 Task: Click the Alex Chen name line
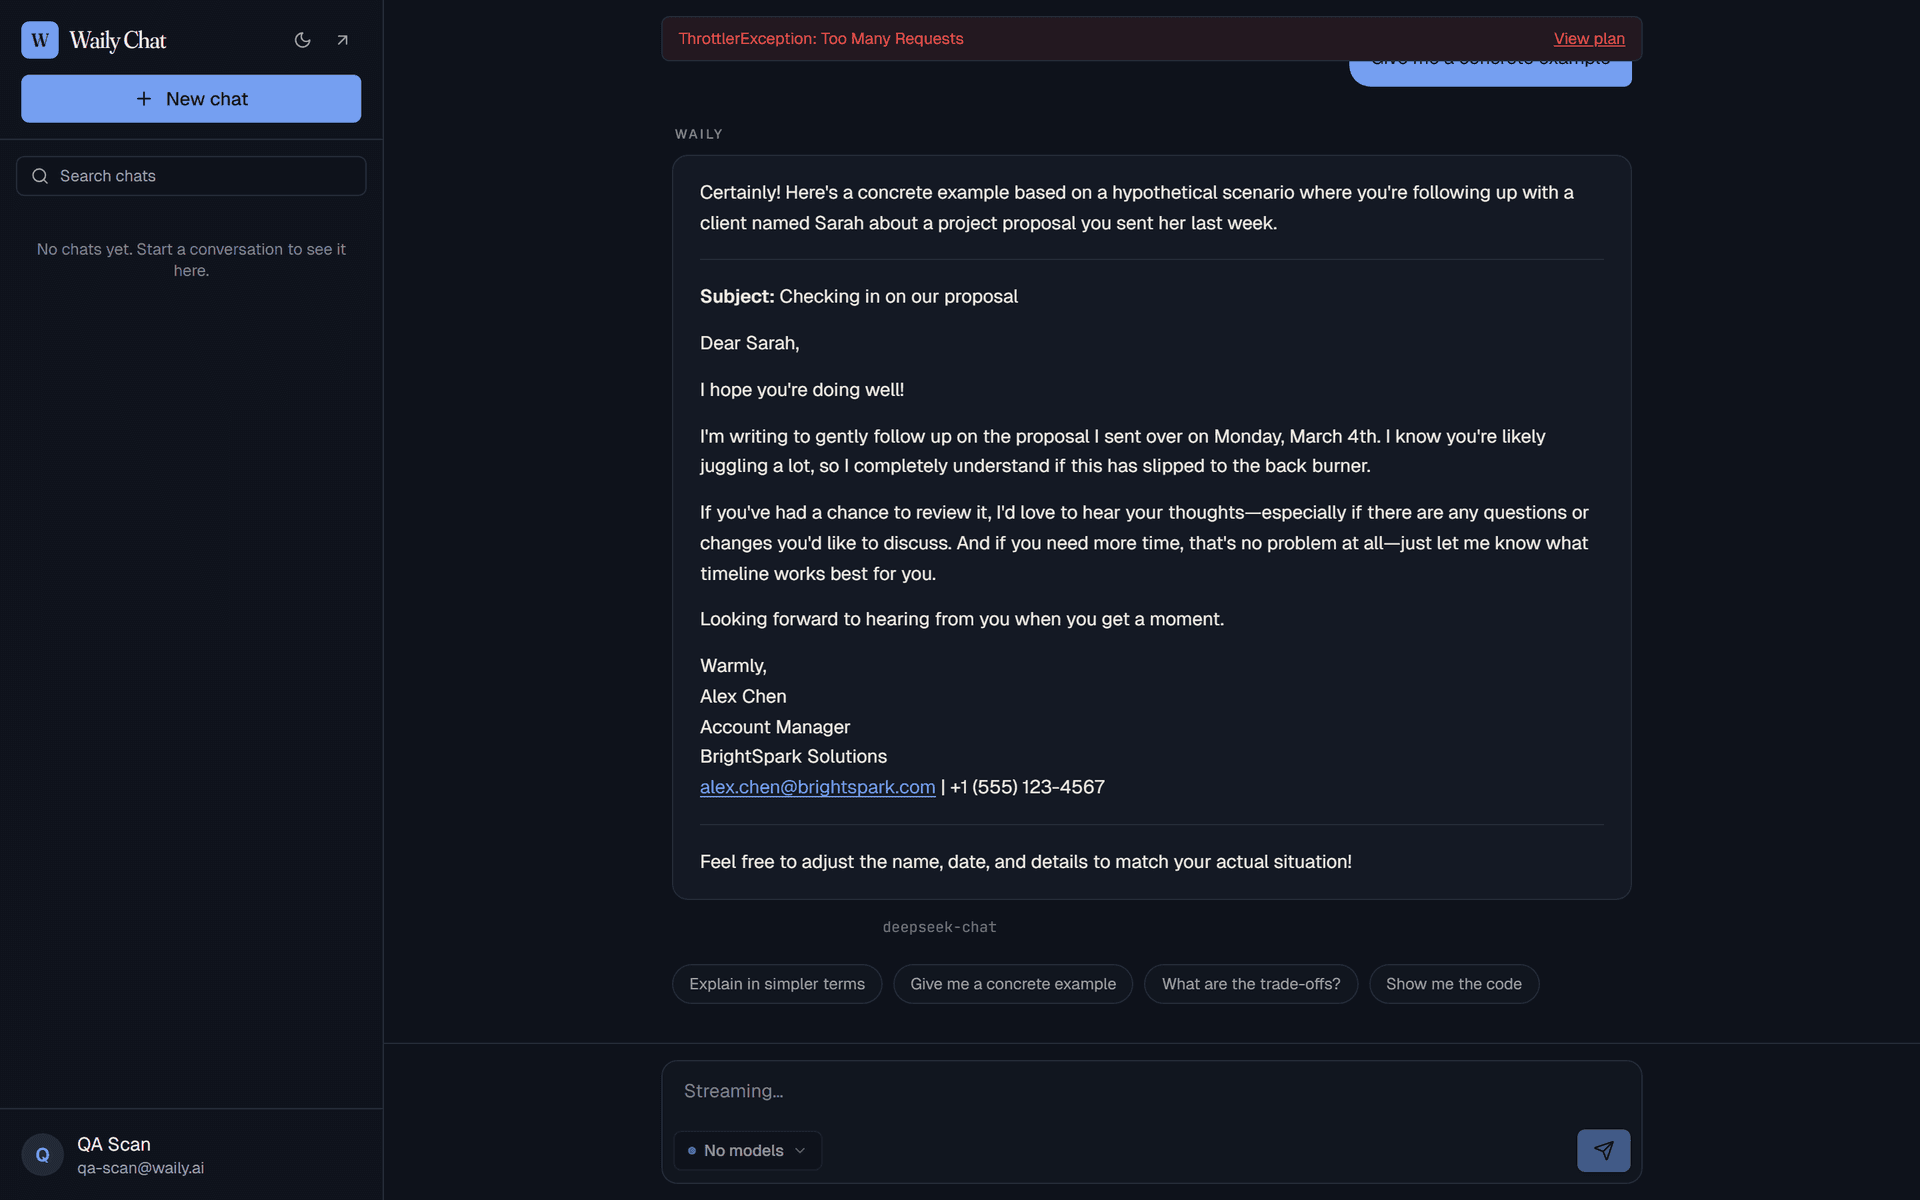tap(743, 696)
